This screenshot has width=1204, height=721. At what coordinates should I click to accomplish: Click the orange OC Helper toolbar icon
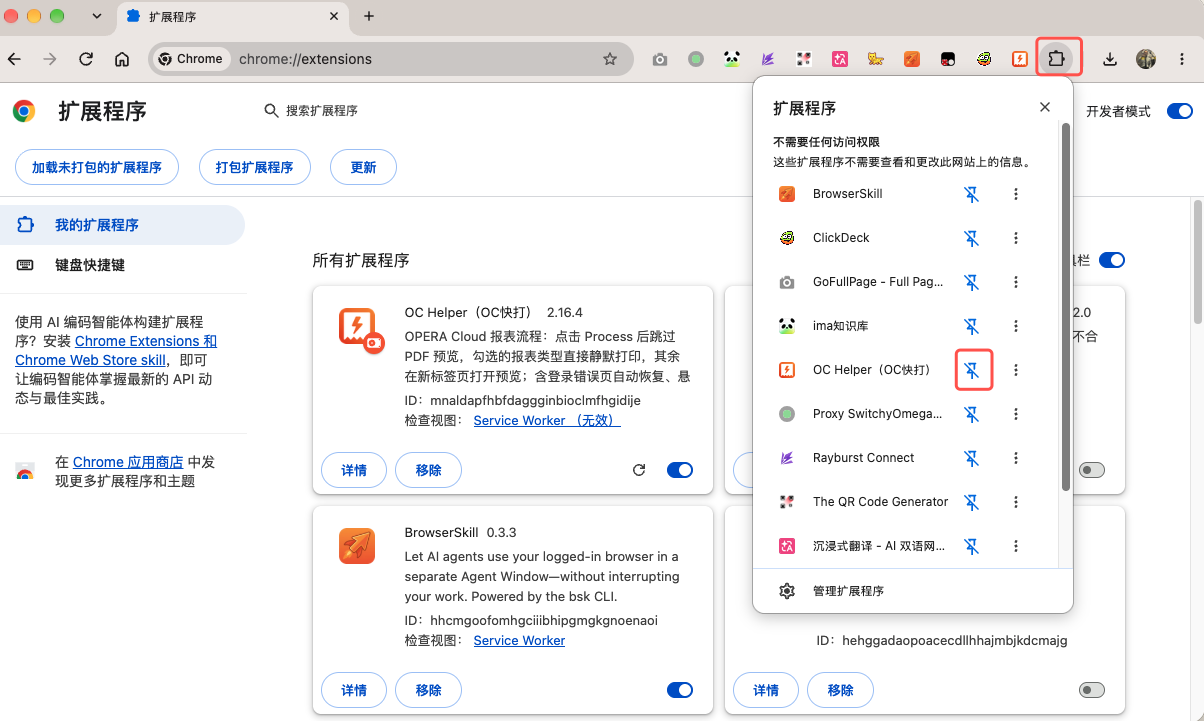tap(1020, 59)
